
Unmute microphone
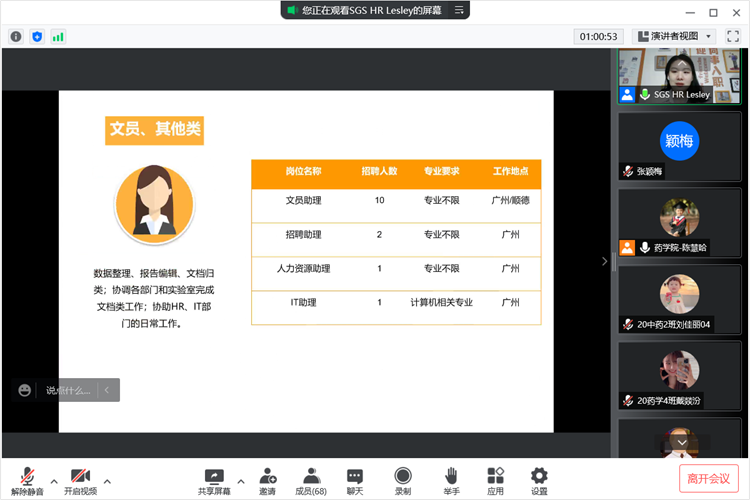point(27,481)
